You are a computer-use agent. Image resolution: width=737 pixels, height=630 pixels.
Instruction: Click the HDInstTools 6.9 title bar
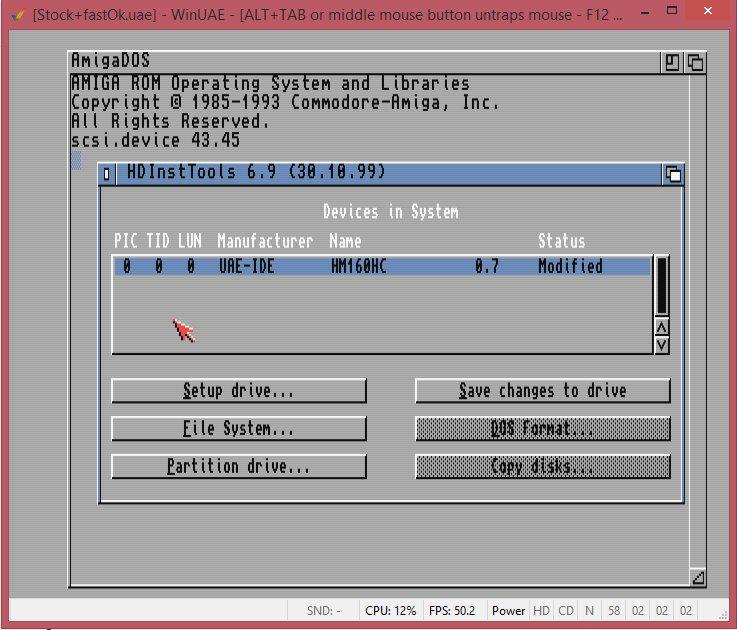coord(388,173)
